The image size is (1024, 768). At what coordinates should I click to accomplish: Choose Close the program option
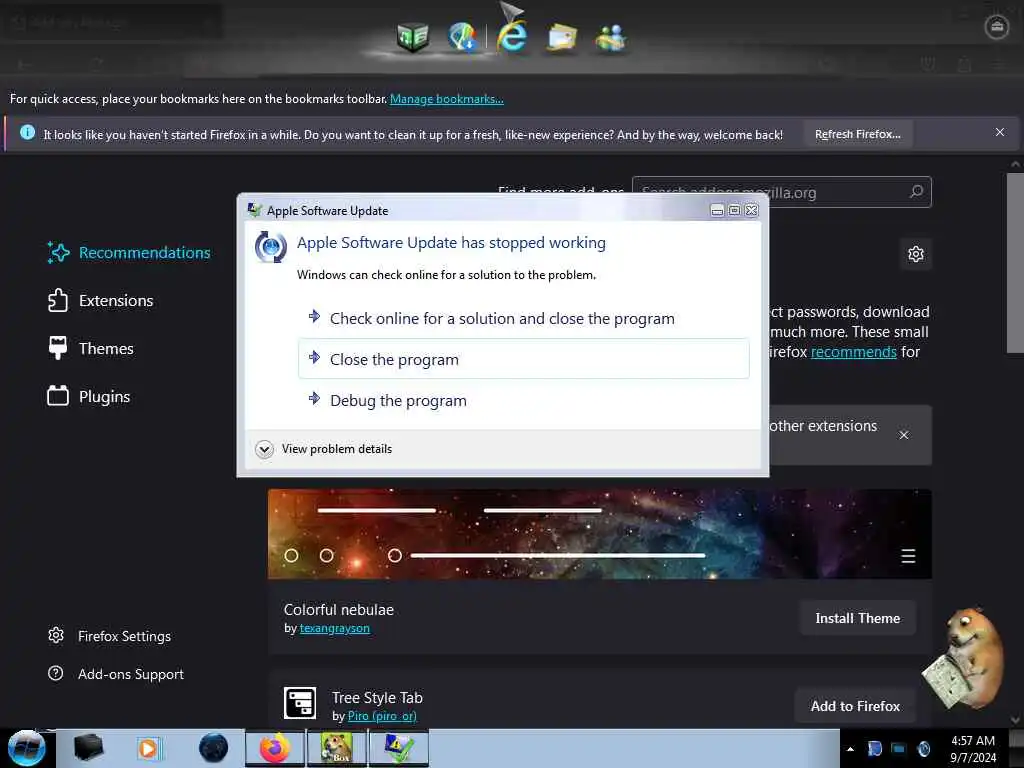click(524, 359)
